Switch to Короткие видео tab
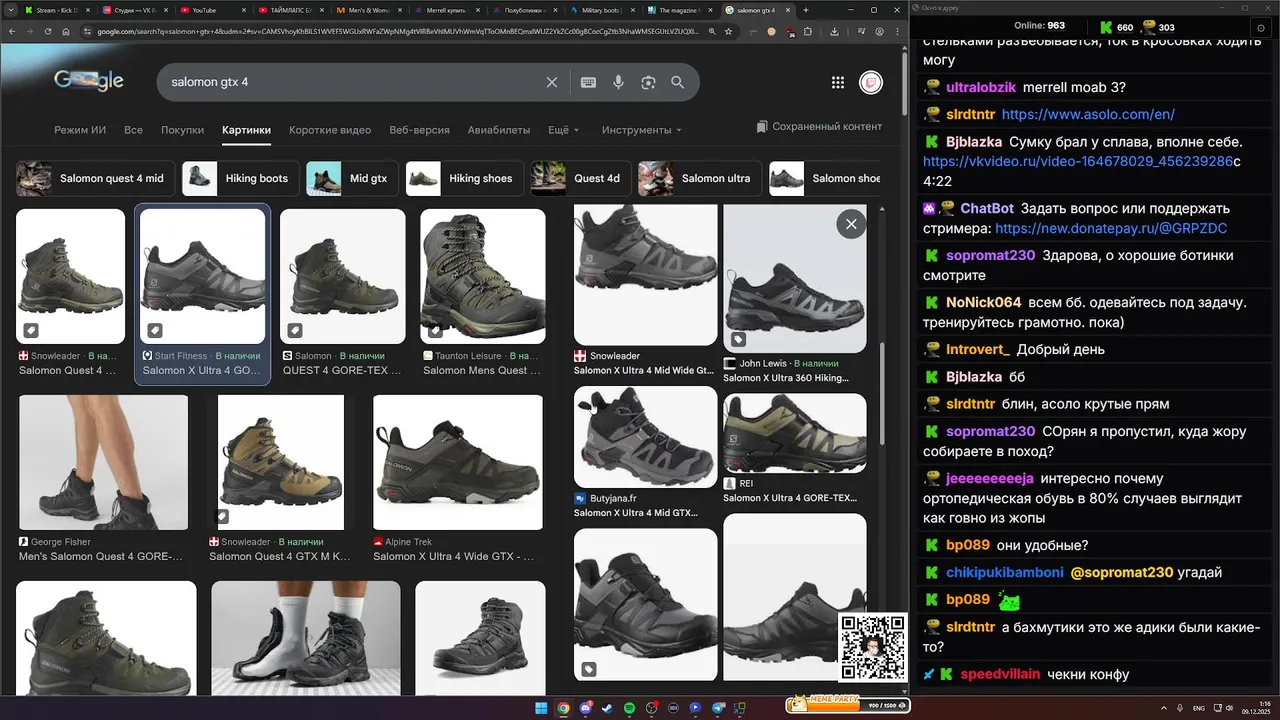 click(x=330, y=130)
